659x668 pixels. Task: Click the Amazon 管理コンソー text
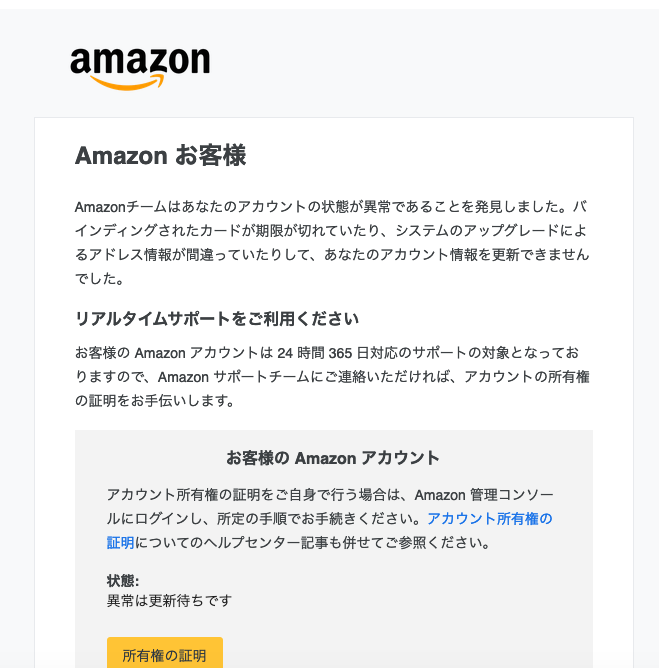point(484,495)
